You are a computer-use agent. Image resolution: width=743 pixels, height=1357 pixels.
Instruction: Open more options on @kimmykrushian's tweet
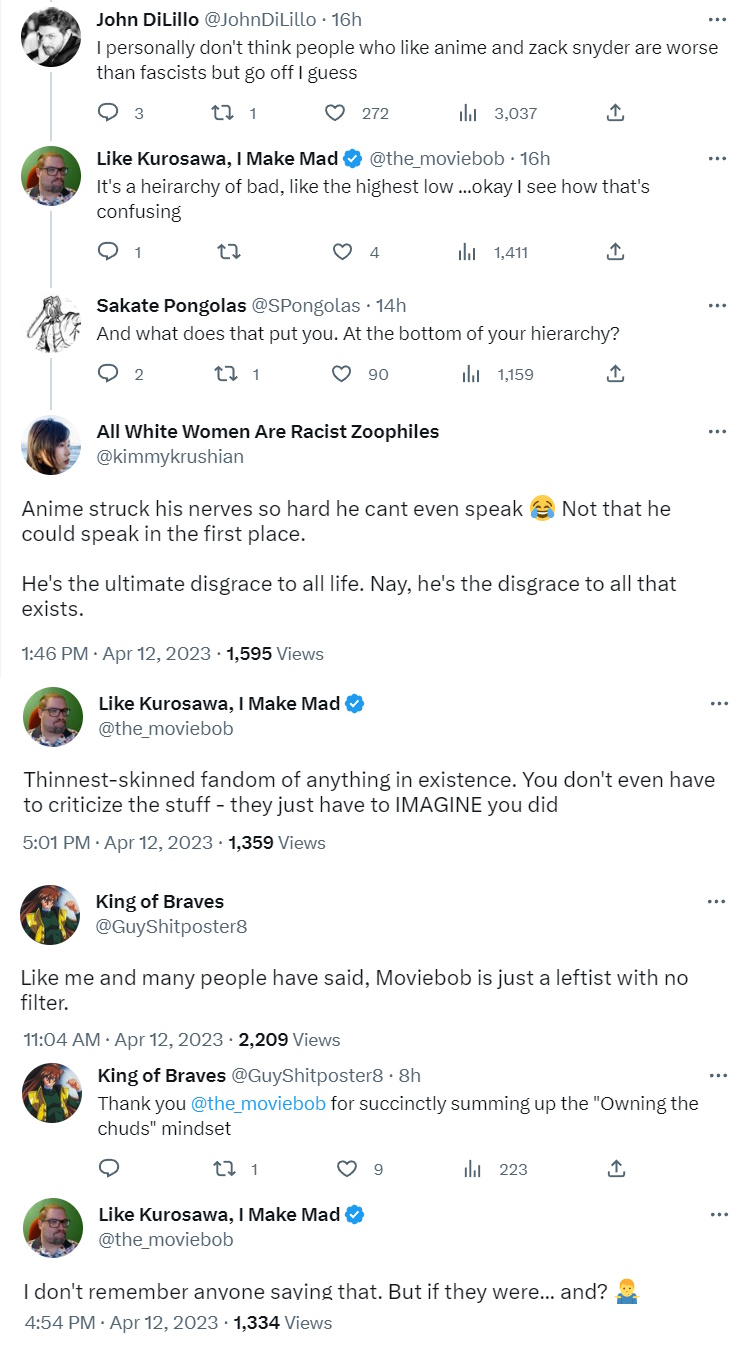717,431
